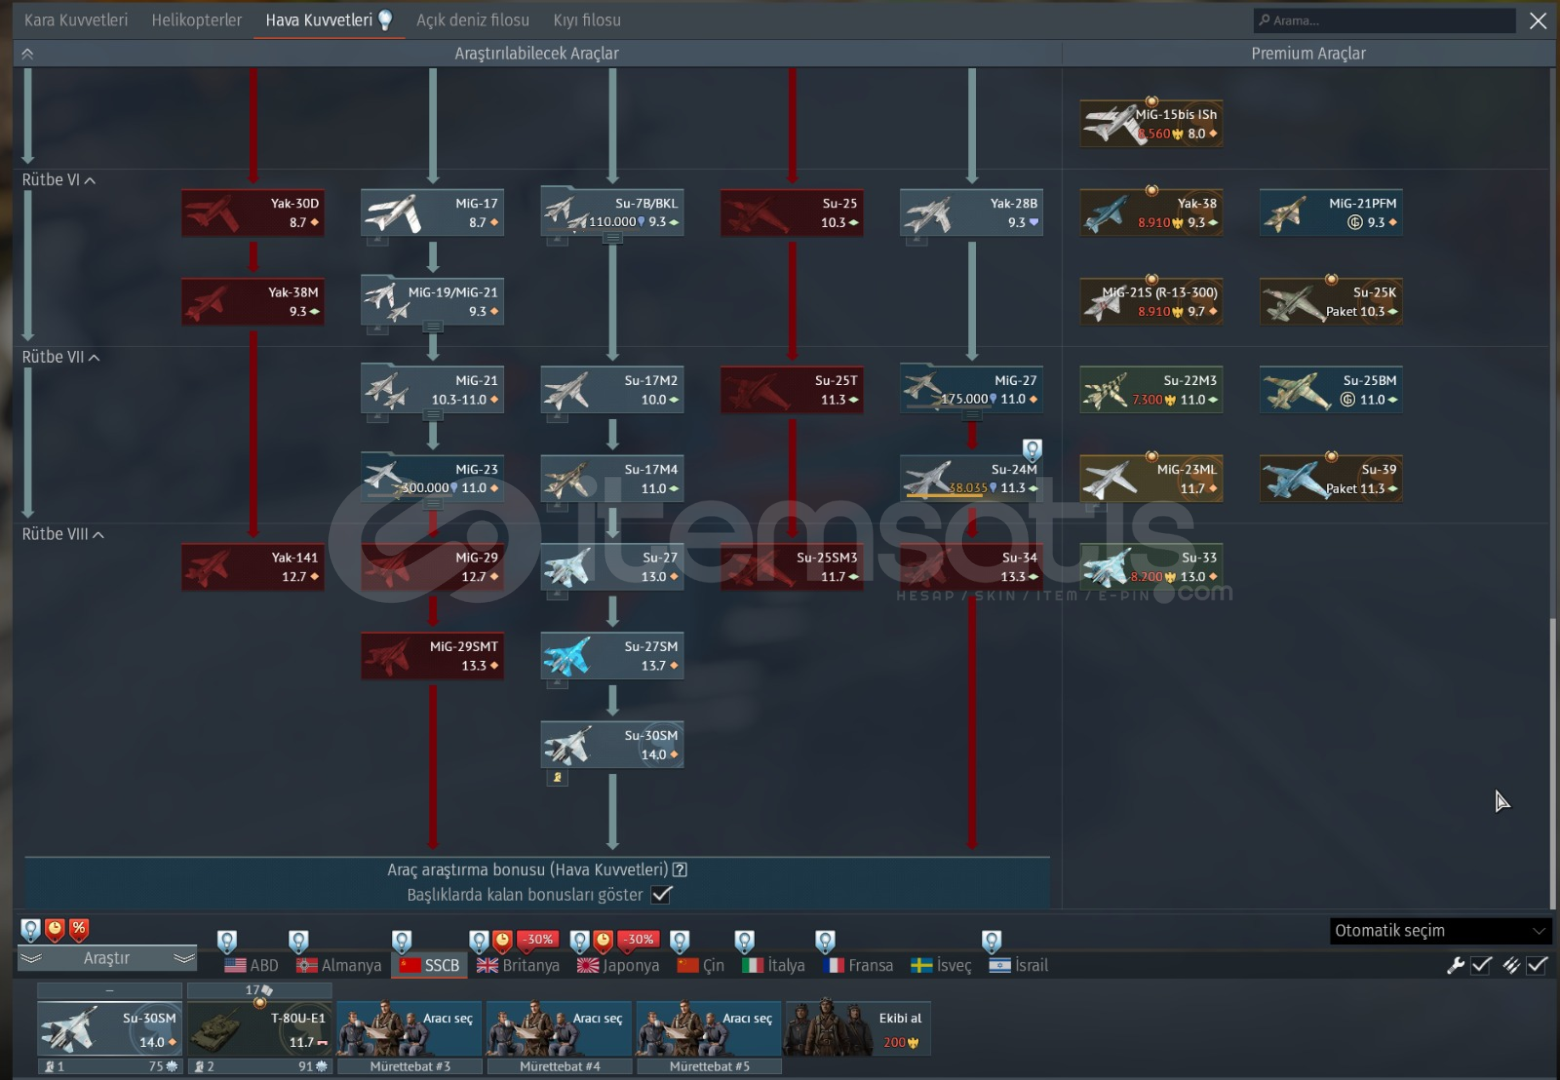This screenshot has height=1080, width=1560.
Task: Select the Su-27SM aircraft card
Action: pyautogui.click(x=612, y=656)
